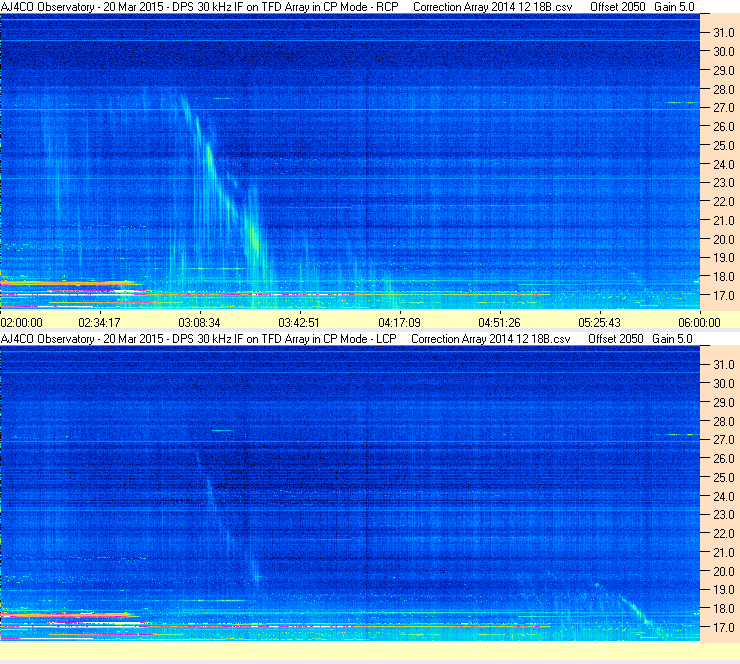
Task: Click the 02:00:00 start time label
Action: point(22,323)
